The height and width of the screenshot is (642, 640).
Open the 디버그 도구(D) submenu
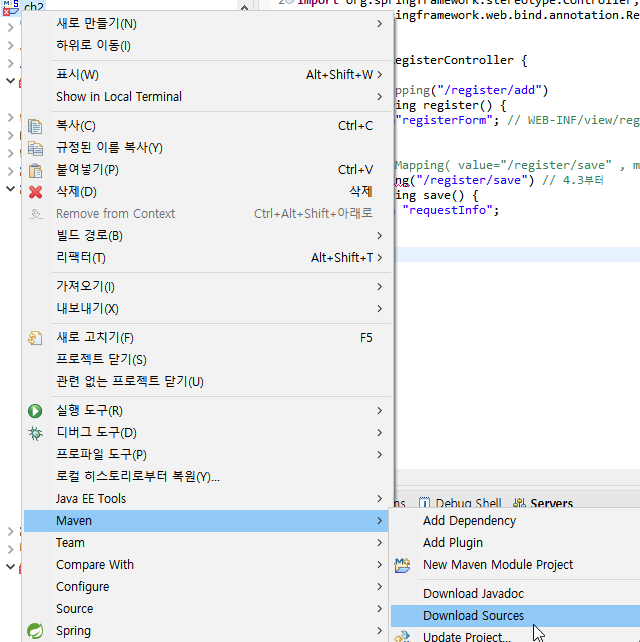(x=206, y=433)
